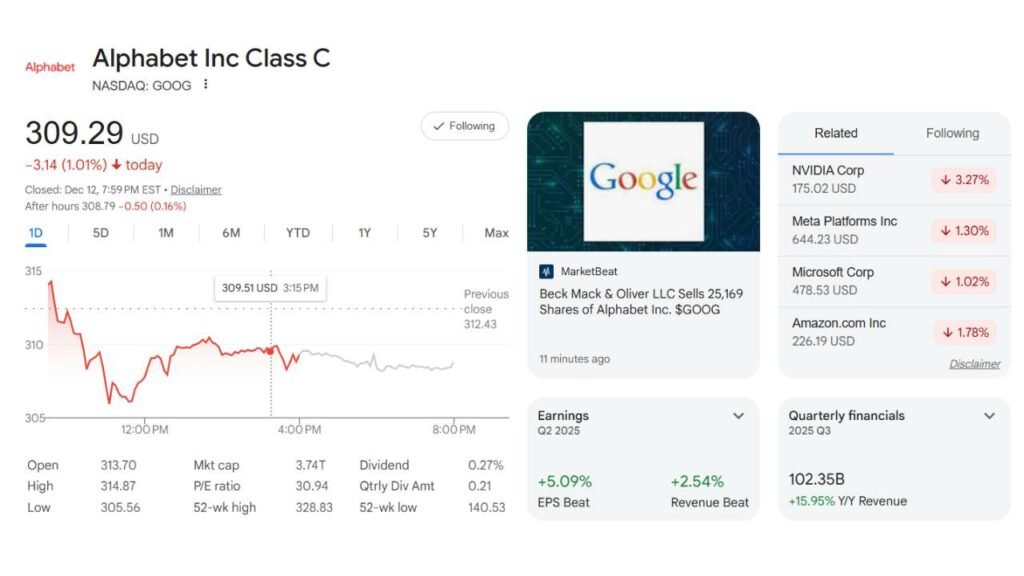The height and width of the screenshot is (576, 1024).
Task: Select the YTD chart range
Action: coord(298,233)
